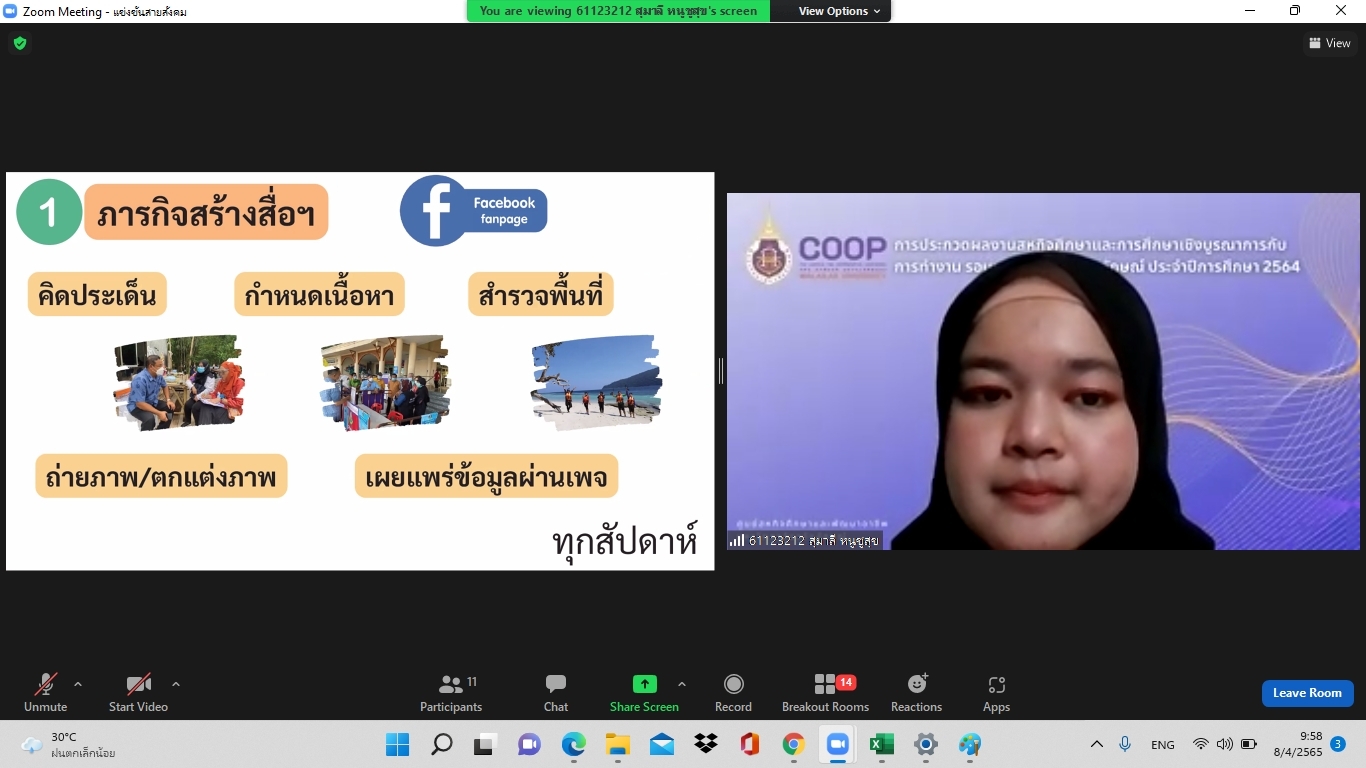Click the divider handle between shared screen and video
Image resolution: width=1366 pixels, height=768 pixels.
720,371
